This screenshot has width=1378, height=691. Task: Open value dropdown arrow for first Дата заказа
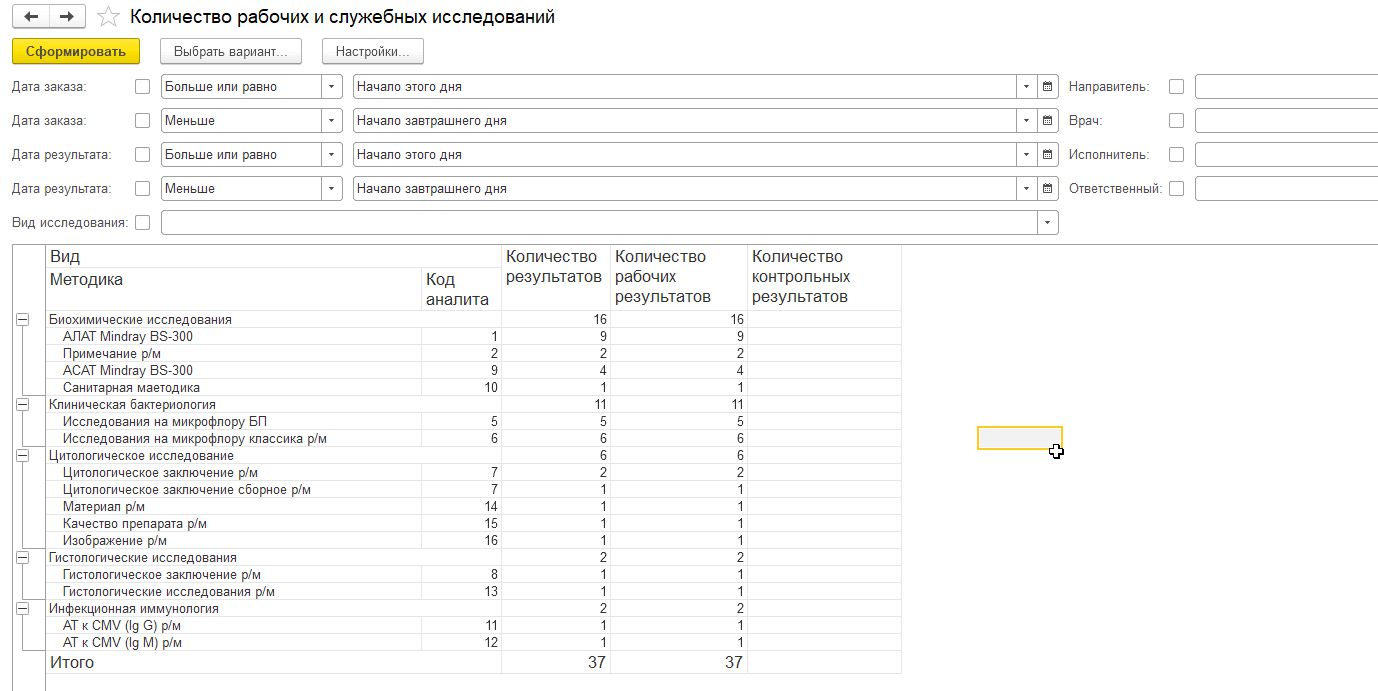coord(1027,87)
